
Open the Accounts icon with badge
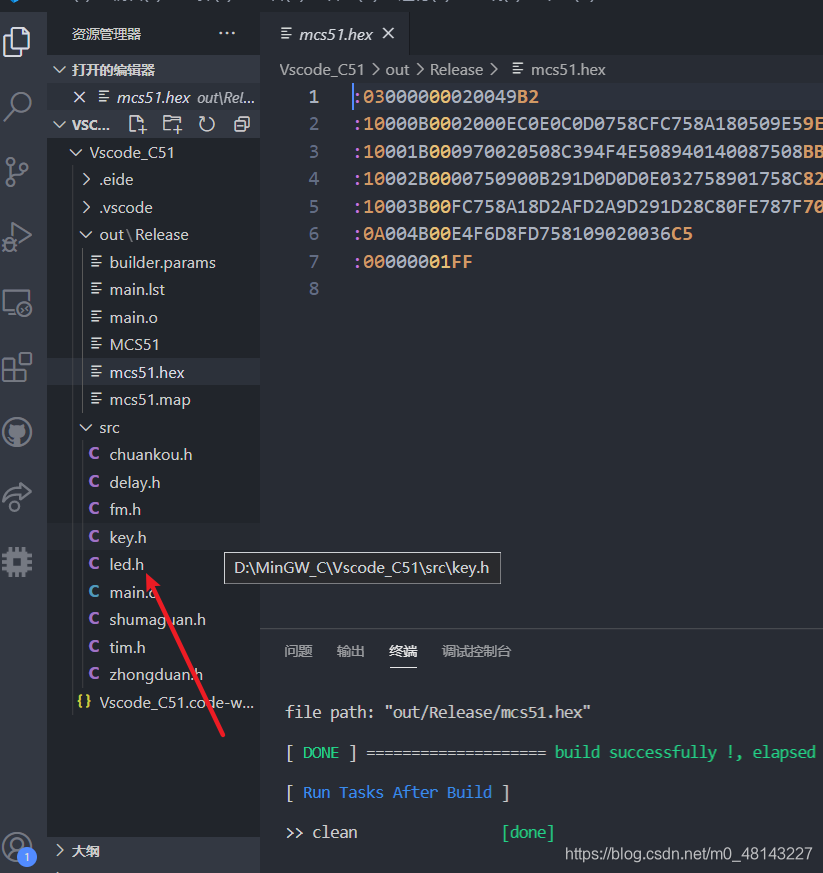click(18, 849)
